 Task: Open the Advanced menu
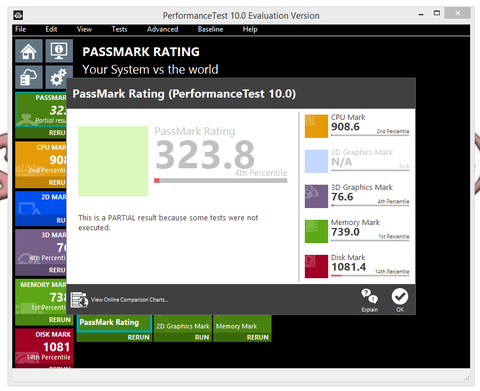[162, 29]
